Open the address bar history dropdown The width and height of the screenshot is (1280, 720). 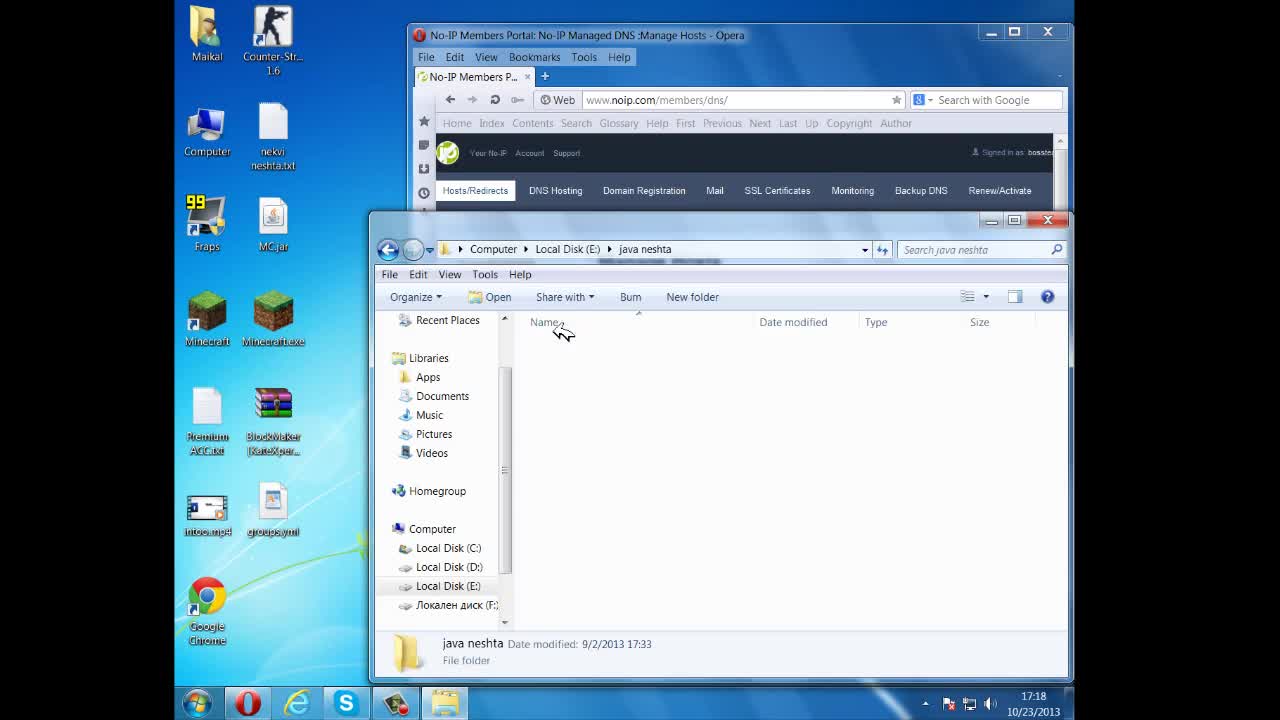pyautogui.click(x=865, y=250)
